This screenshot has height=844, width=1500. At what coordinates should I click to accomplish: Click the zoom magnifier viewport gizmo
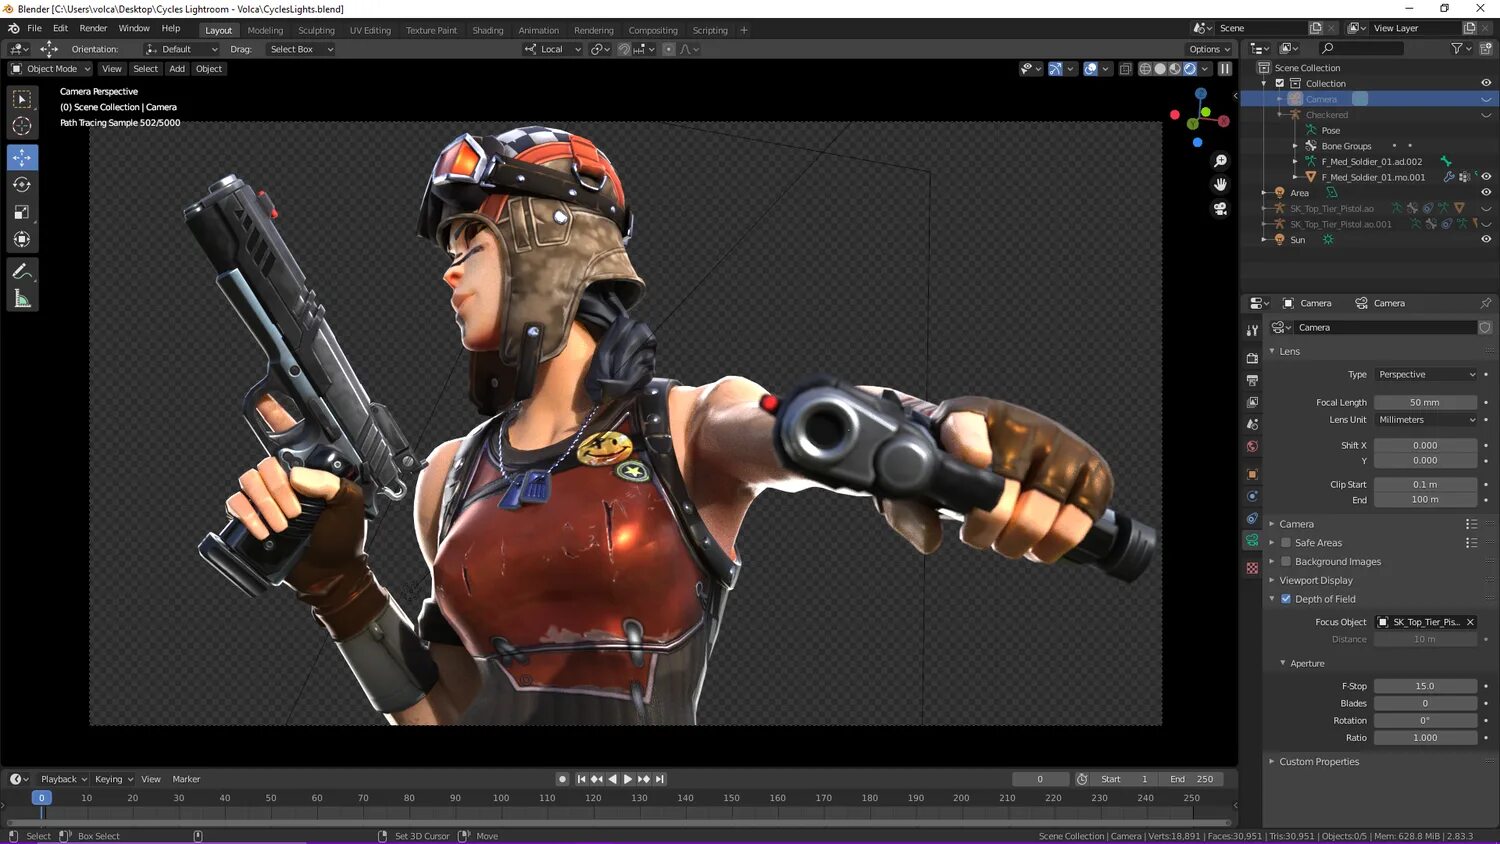pos(1220,161)
